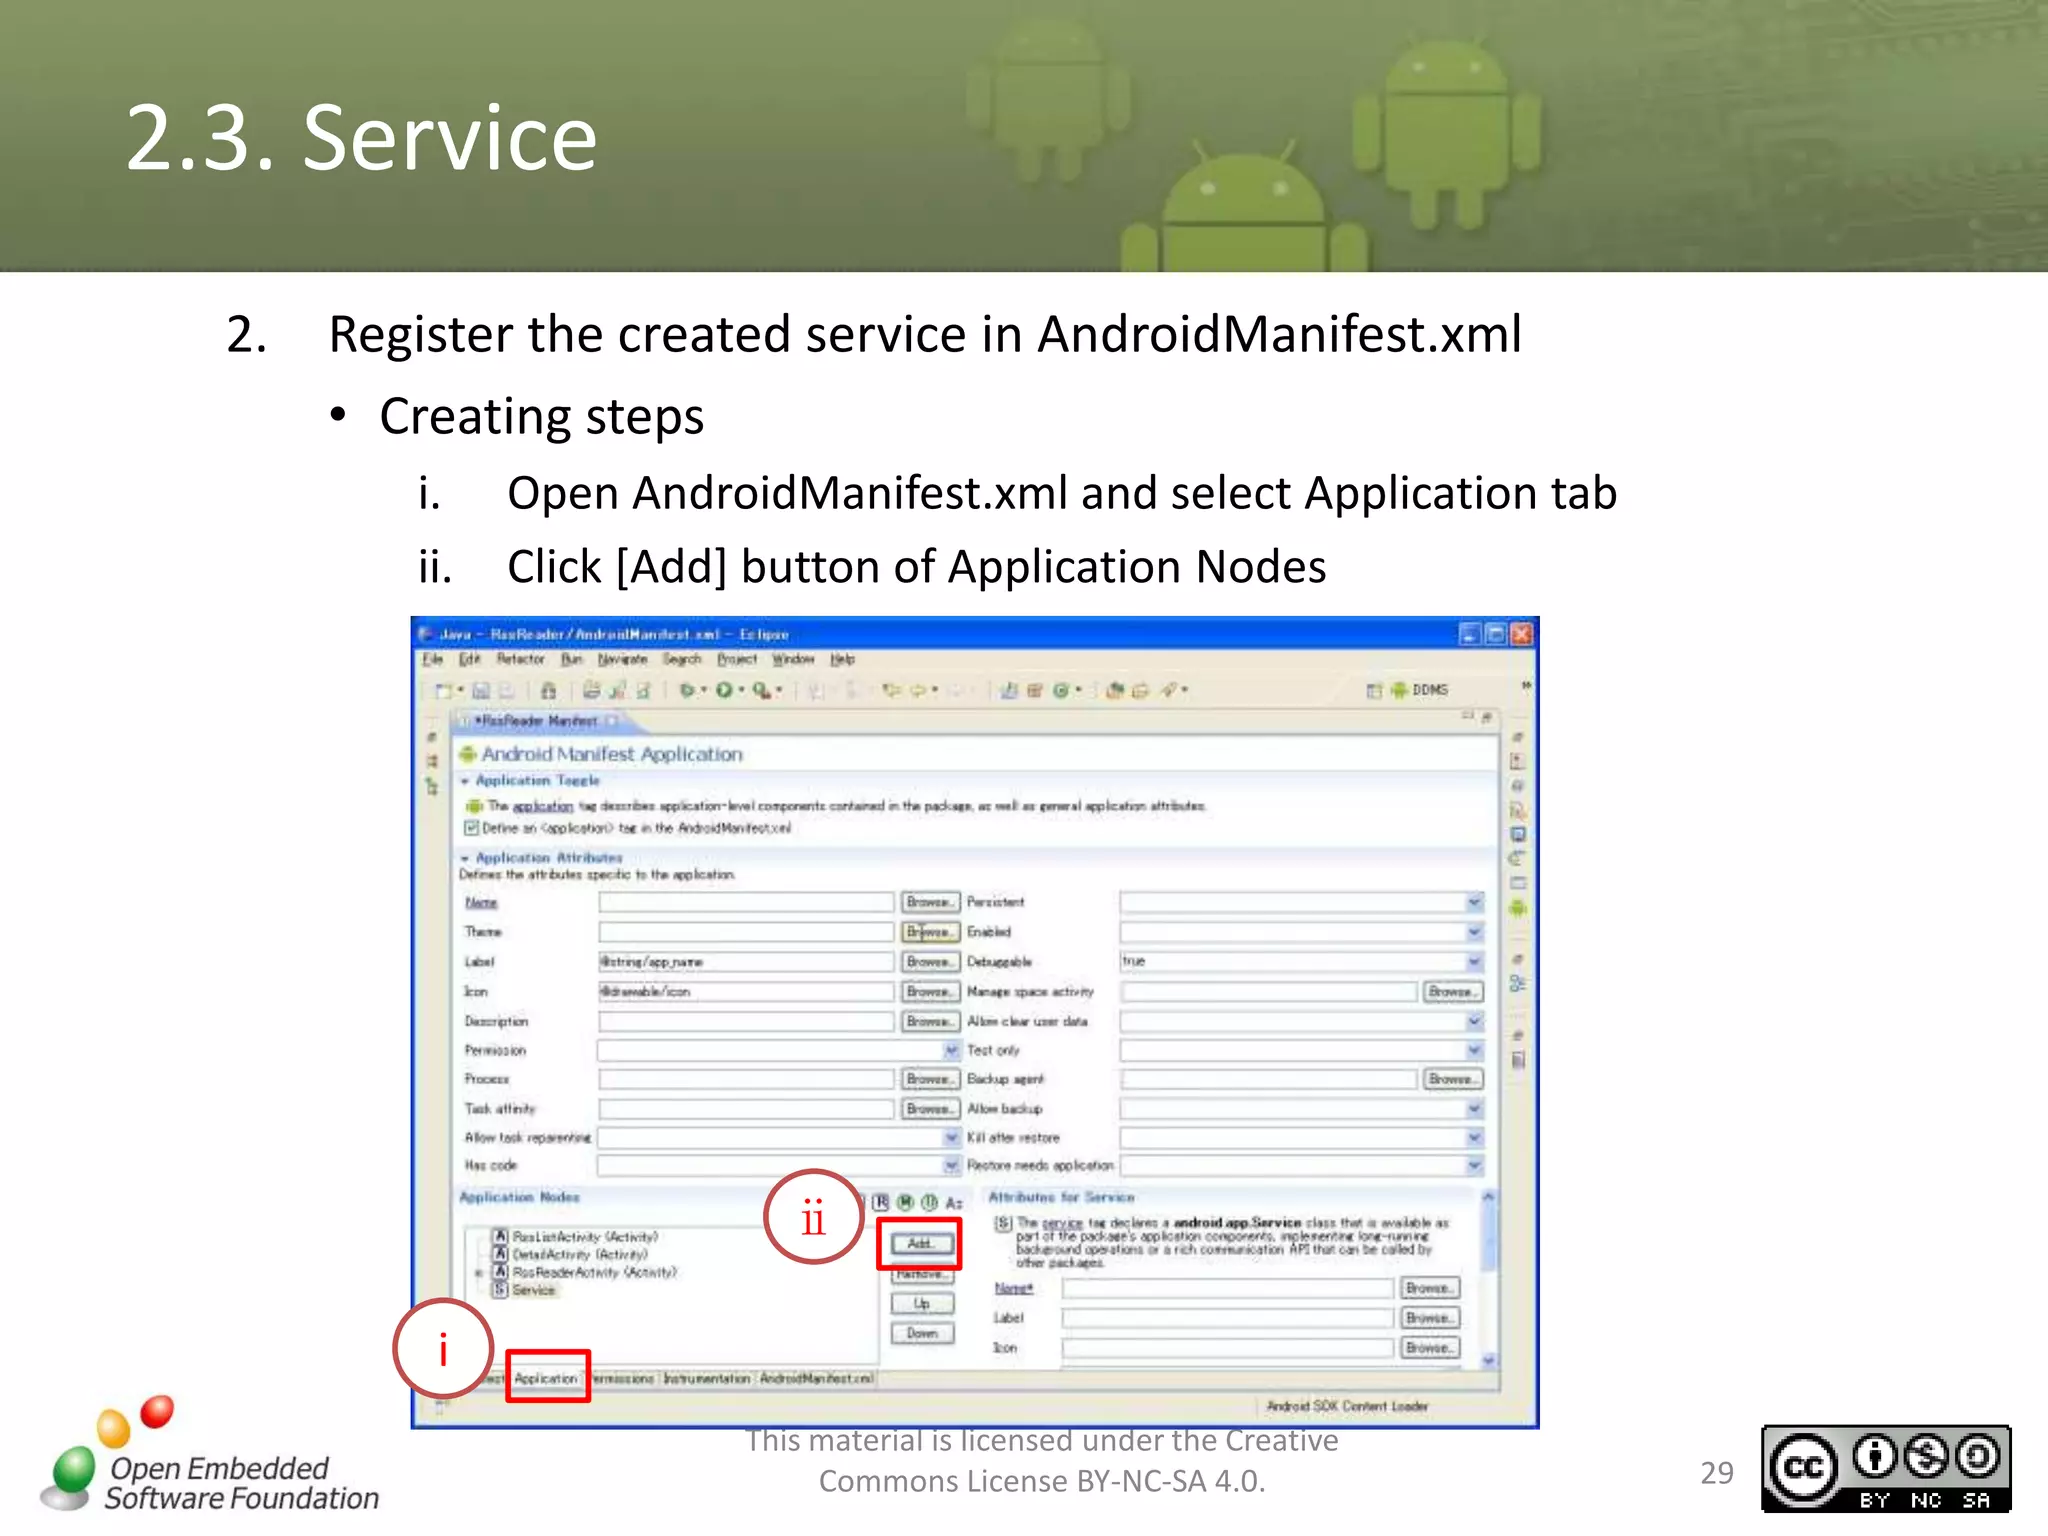Viewport: 2048px width, 1536px height.
Task: Click the Down button of Application Nodes
Action: [922, 1333]
